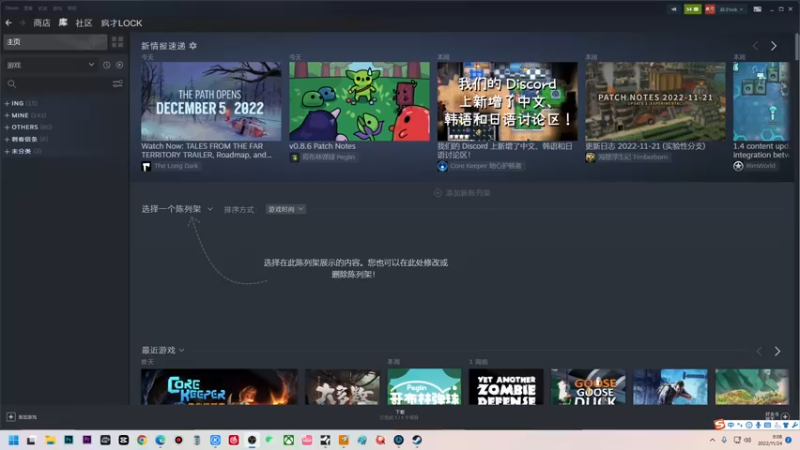The image size is (800, 450).
Task: Expand the 未分类 collection
Action: pos(7,152)
